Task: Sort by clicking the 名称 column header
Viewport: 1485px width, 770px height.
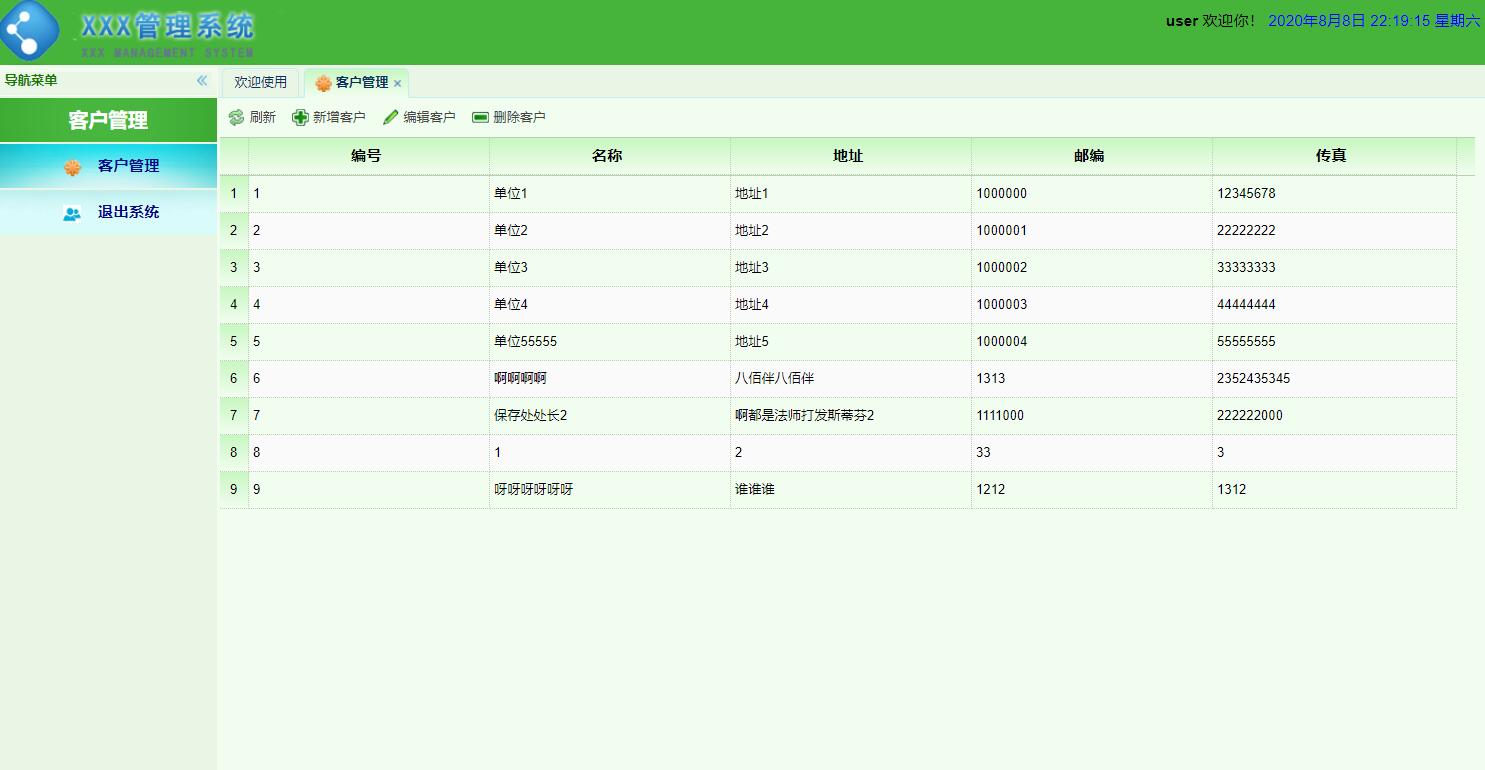Action: pos(610,155)
